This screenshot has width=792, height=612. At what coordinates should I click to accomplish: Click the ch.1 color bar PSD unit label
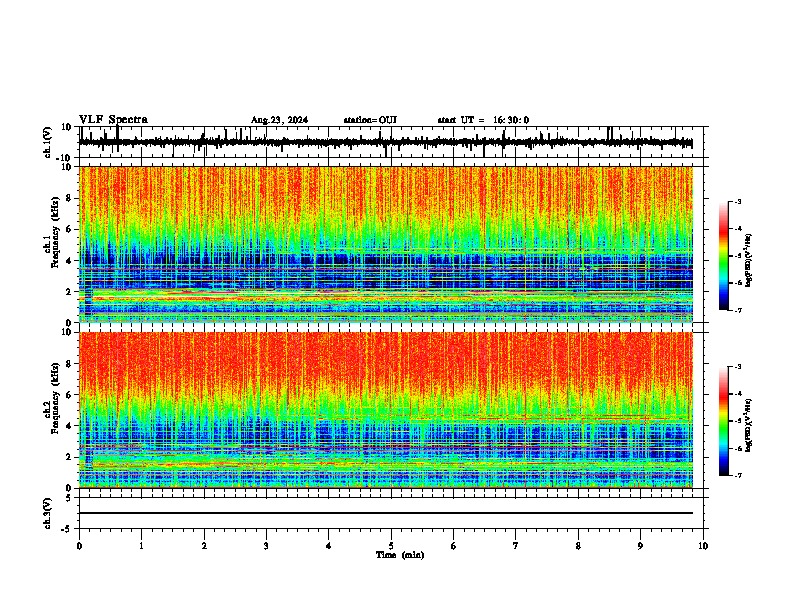click(749, 260)
